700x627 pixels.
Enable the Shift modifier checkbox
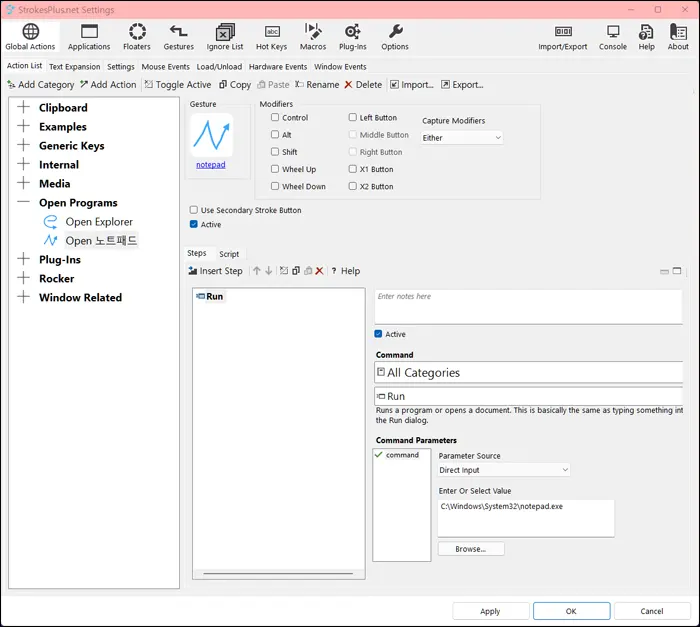click(x=275, y=151)
